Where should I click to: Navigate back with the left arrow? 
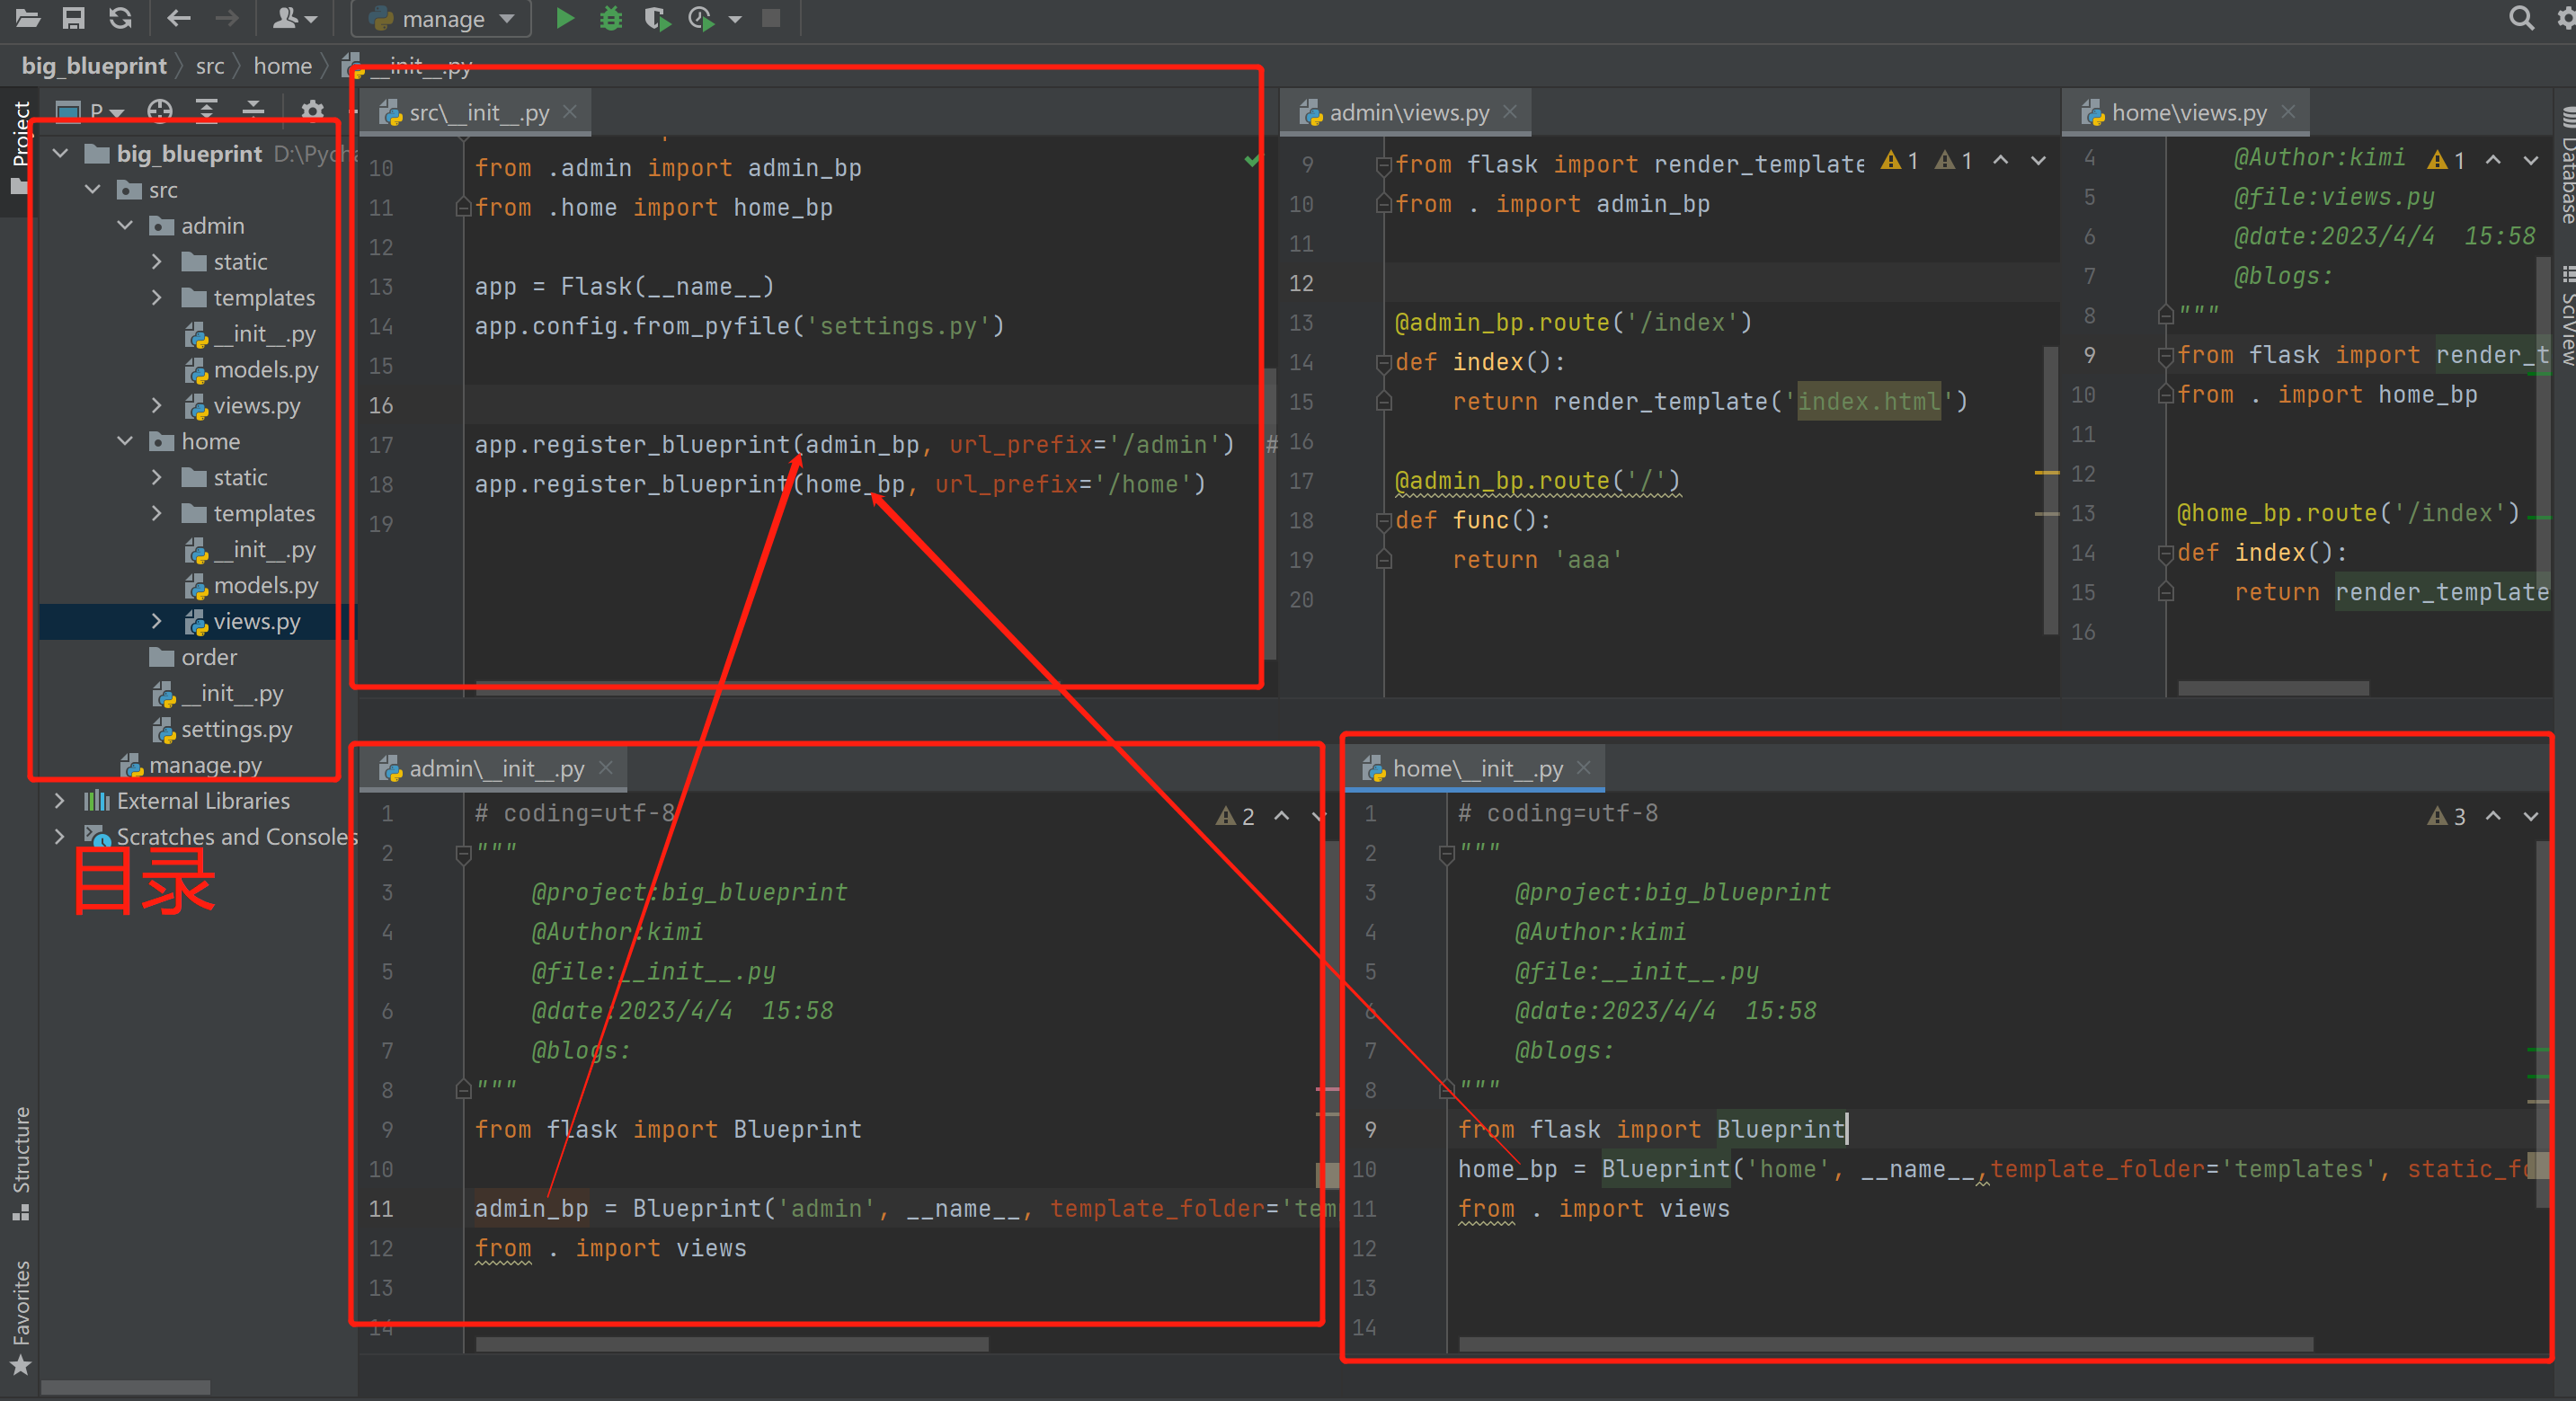179,18
